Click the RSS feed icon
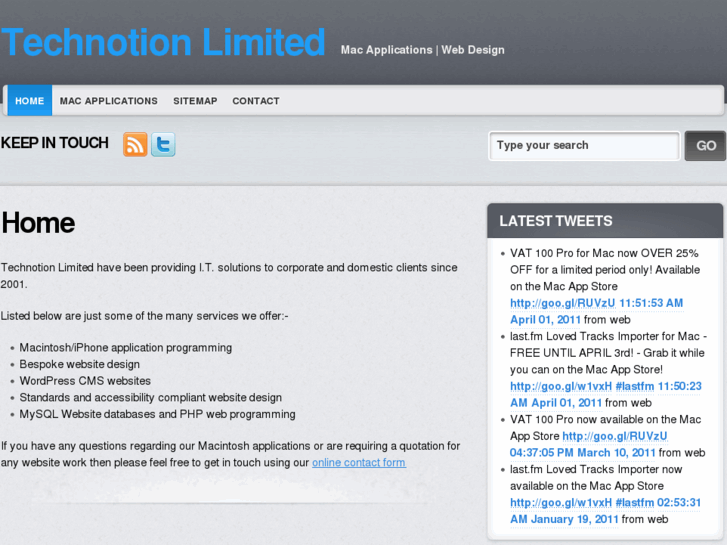This screenshot has width=727, height=545. 135,144
